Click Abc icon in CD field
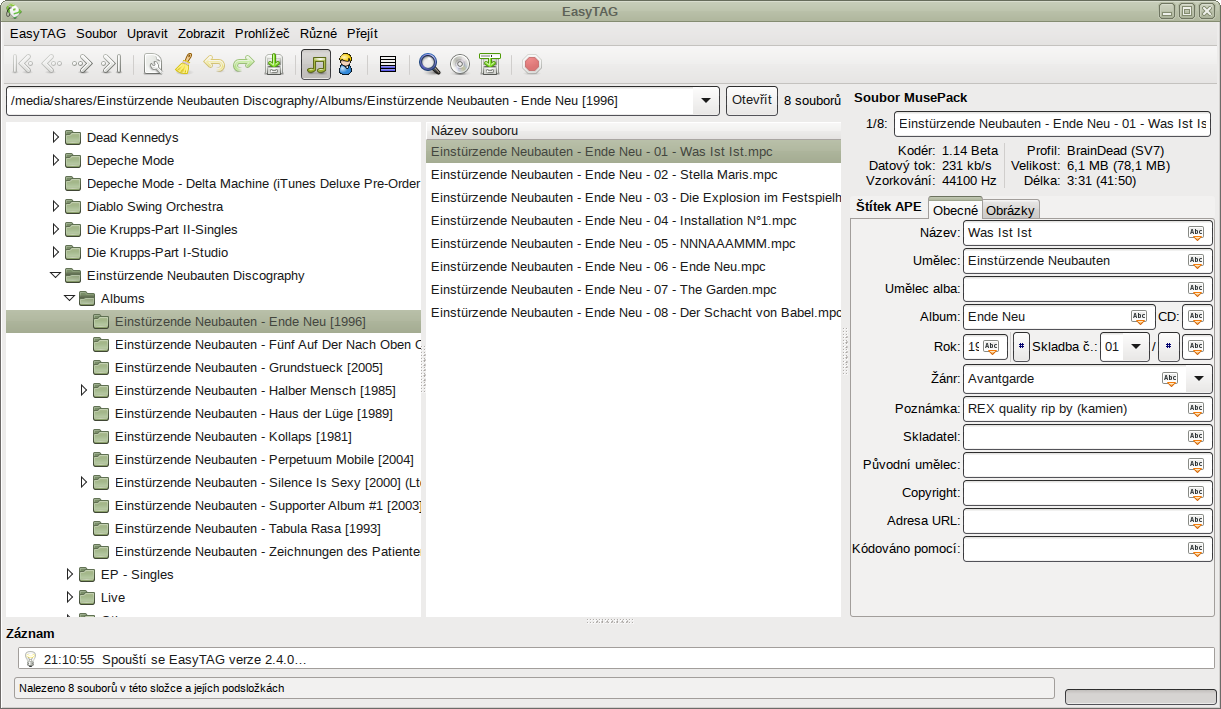Screen dimensions: 1221x709 [1197, 317]
